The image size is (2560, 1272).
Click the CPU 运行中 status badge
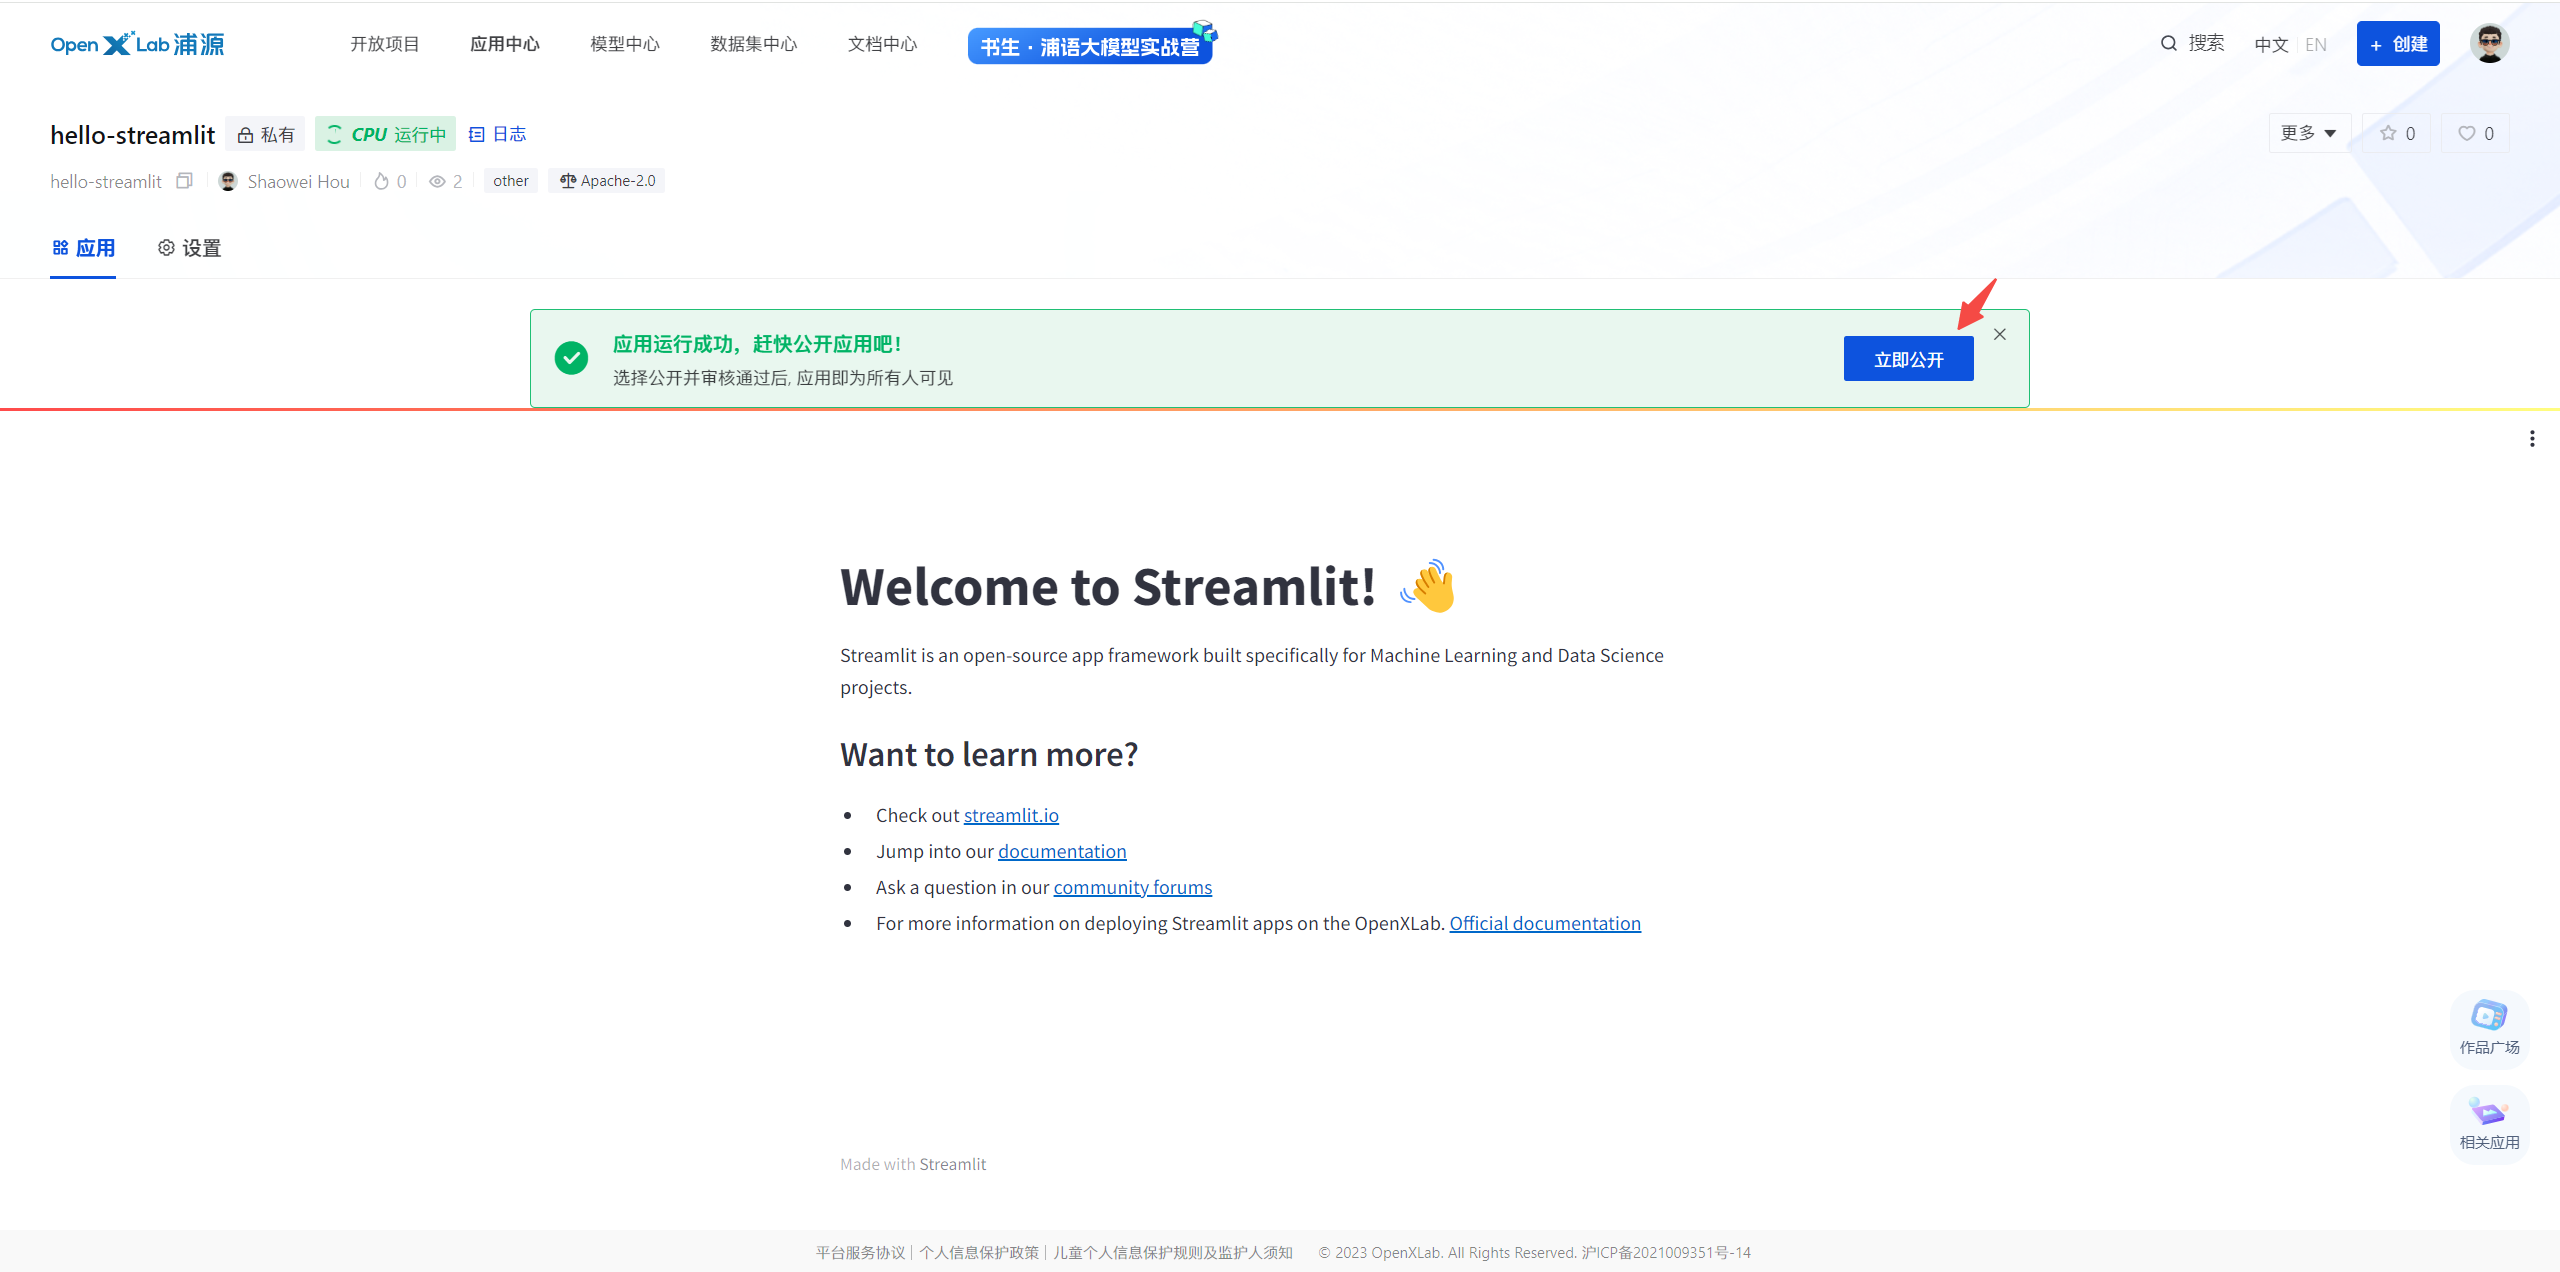(x=384, y=133)
